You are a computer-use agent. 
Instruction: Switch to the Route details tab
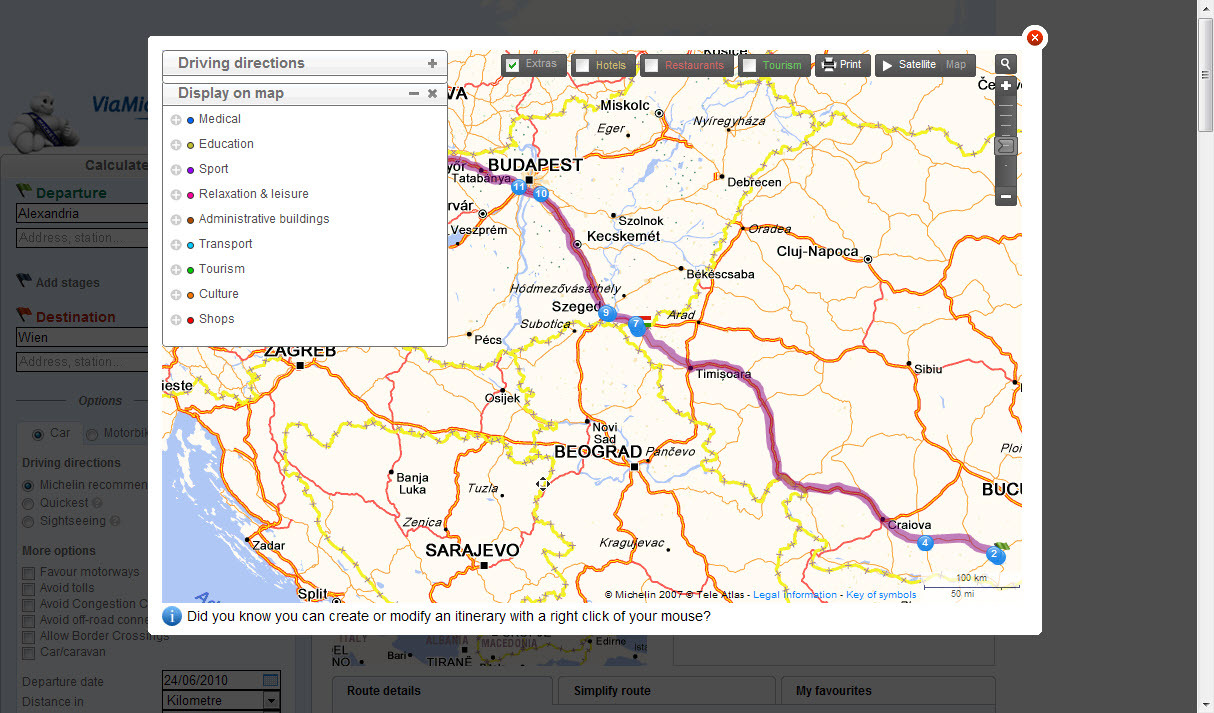[442, 691]
